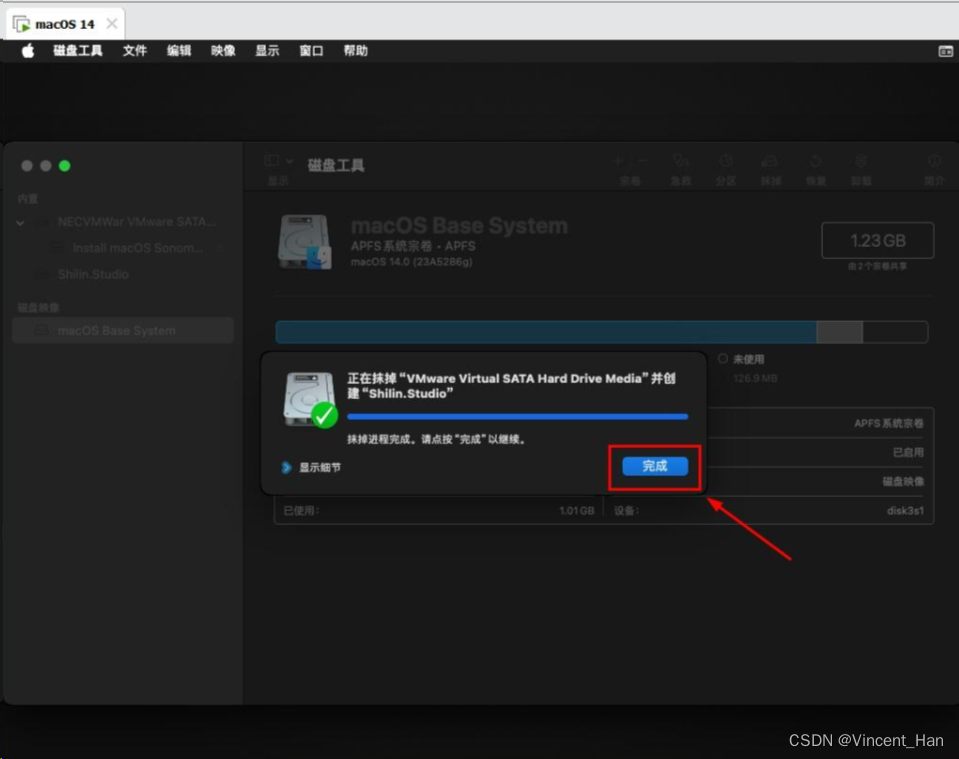Click the 急救 first aid toolbar icon

pyautogui.click(x=680, y=161)
